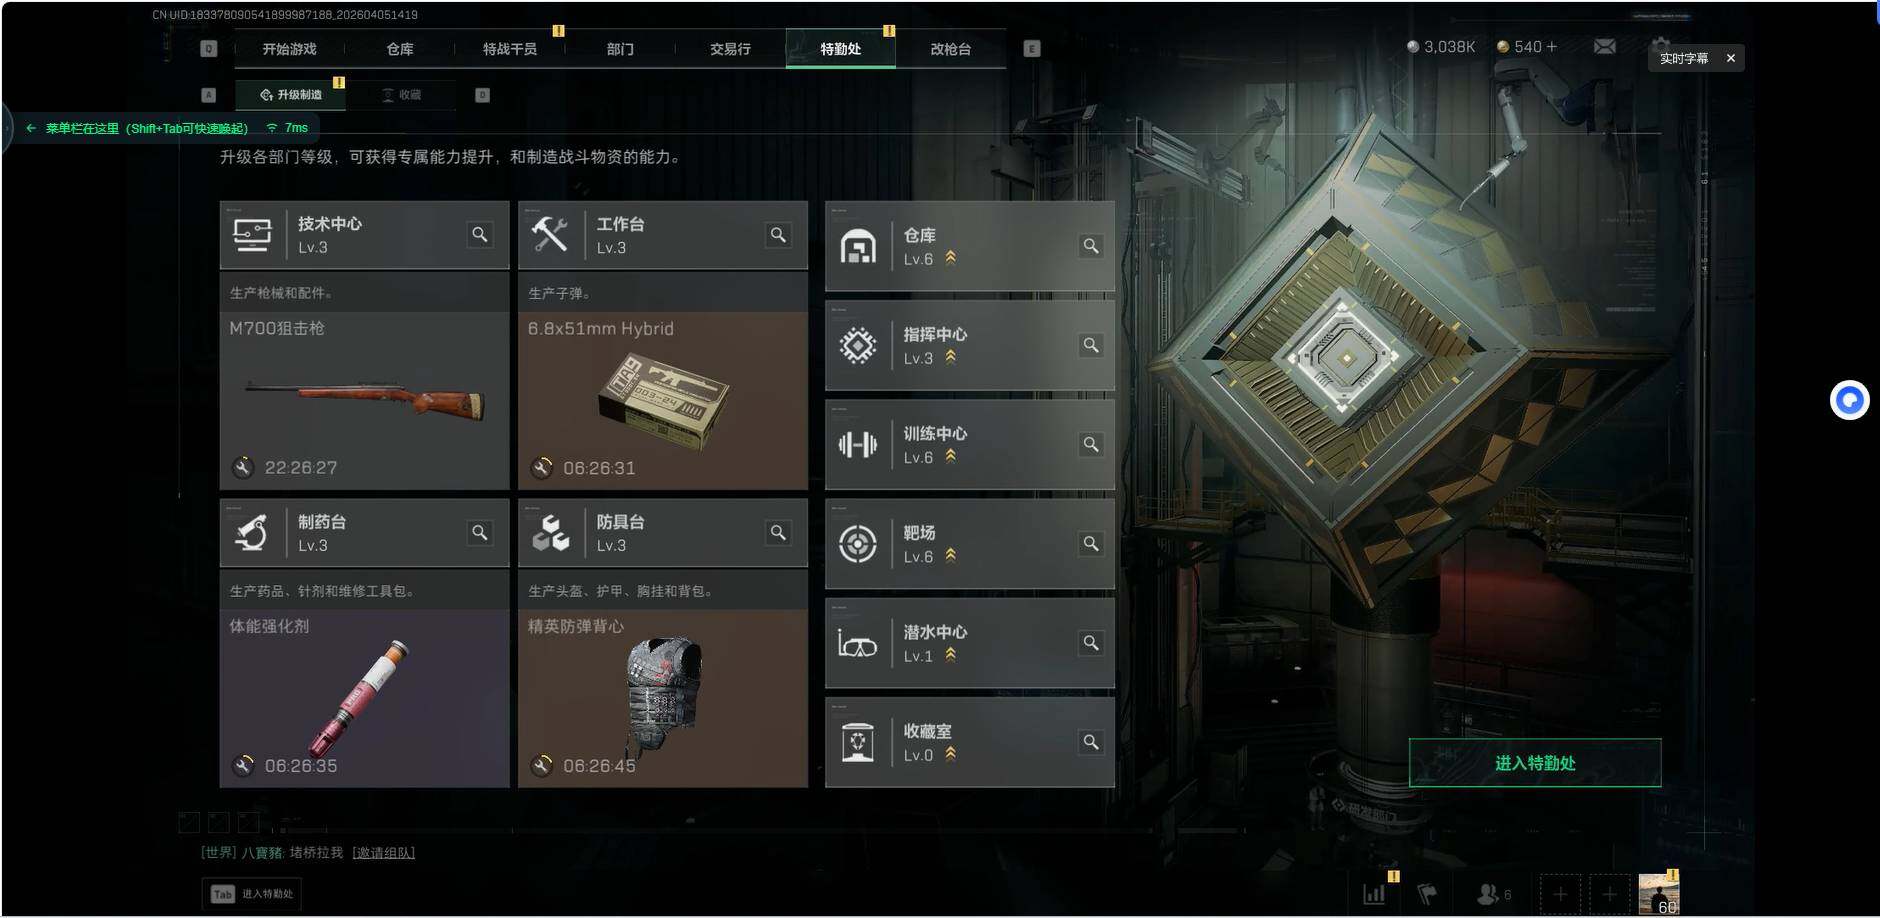The width and height of the screenshot is (1880, 918).
Task: Click the 邀请组队 chat link
Action: click(x=383, y=853)
